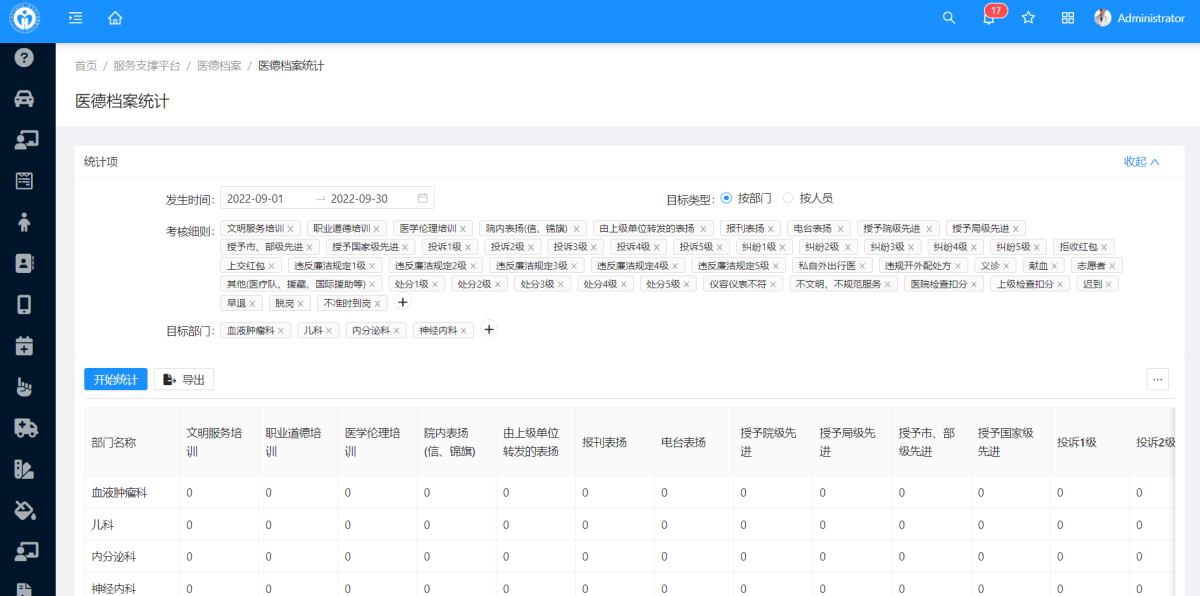Open the mobile phone icon in sidebar
Image resolution: width=1200 pixels, height=596 pixels.
point(25,305)
